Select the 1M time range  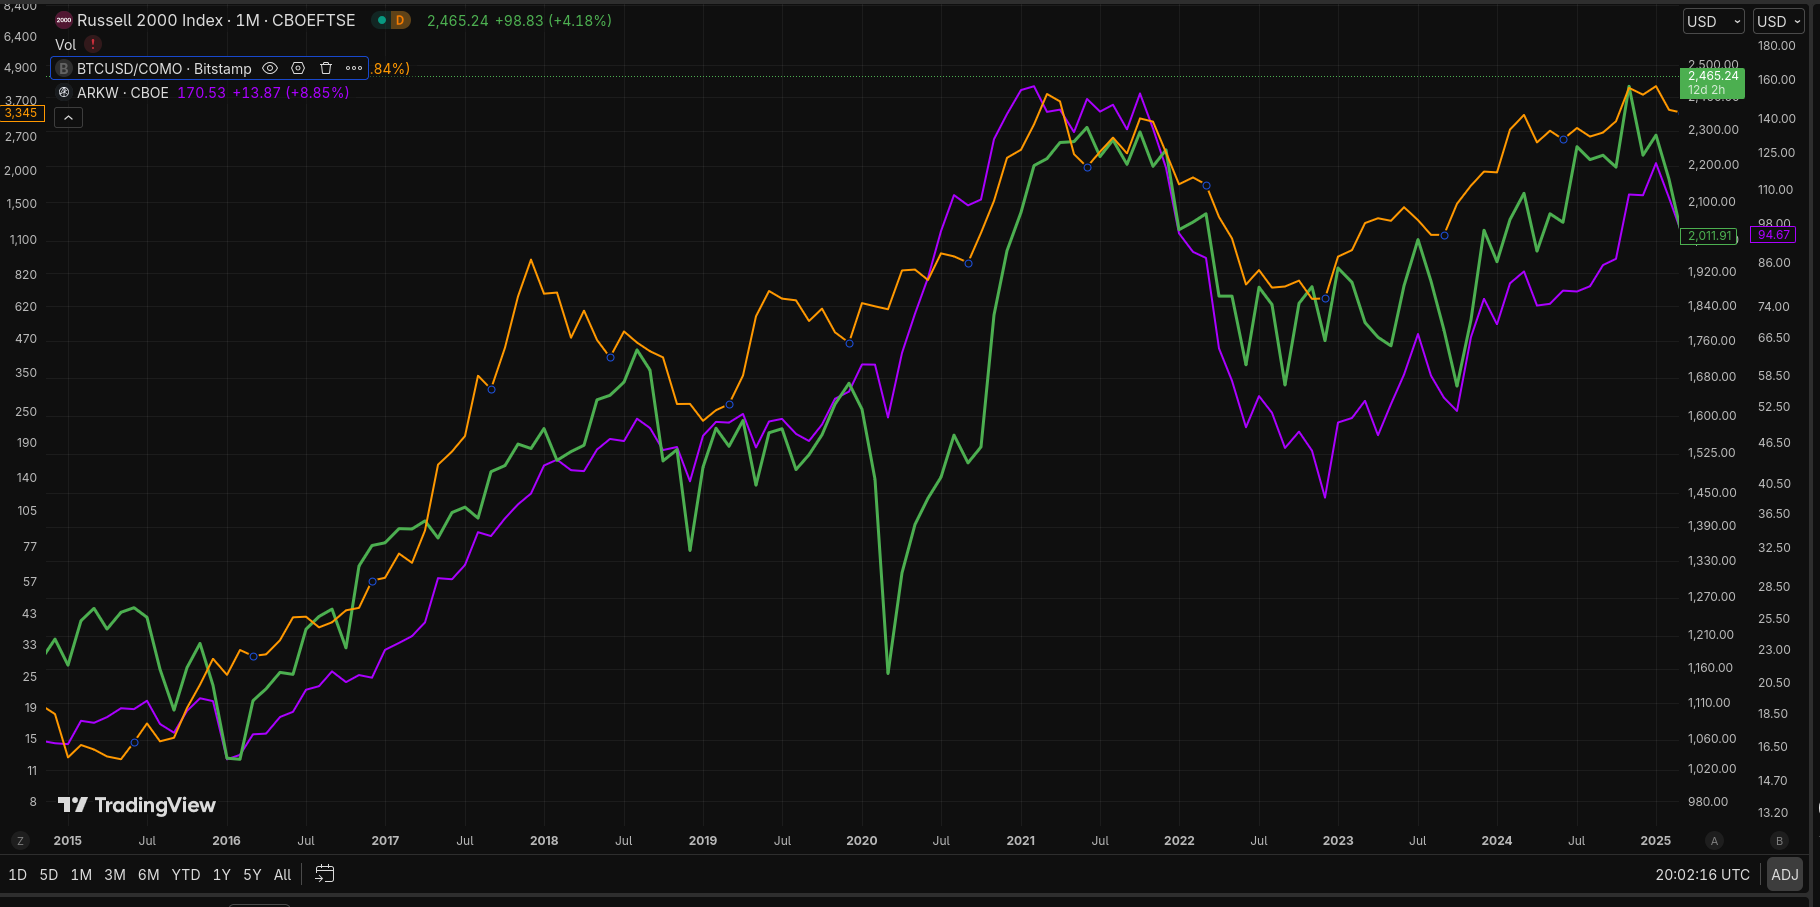click(x=81, y=874)
